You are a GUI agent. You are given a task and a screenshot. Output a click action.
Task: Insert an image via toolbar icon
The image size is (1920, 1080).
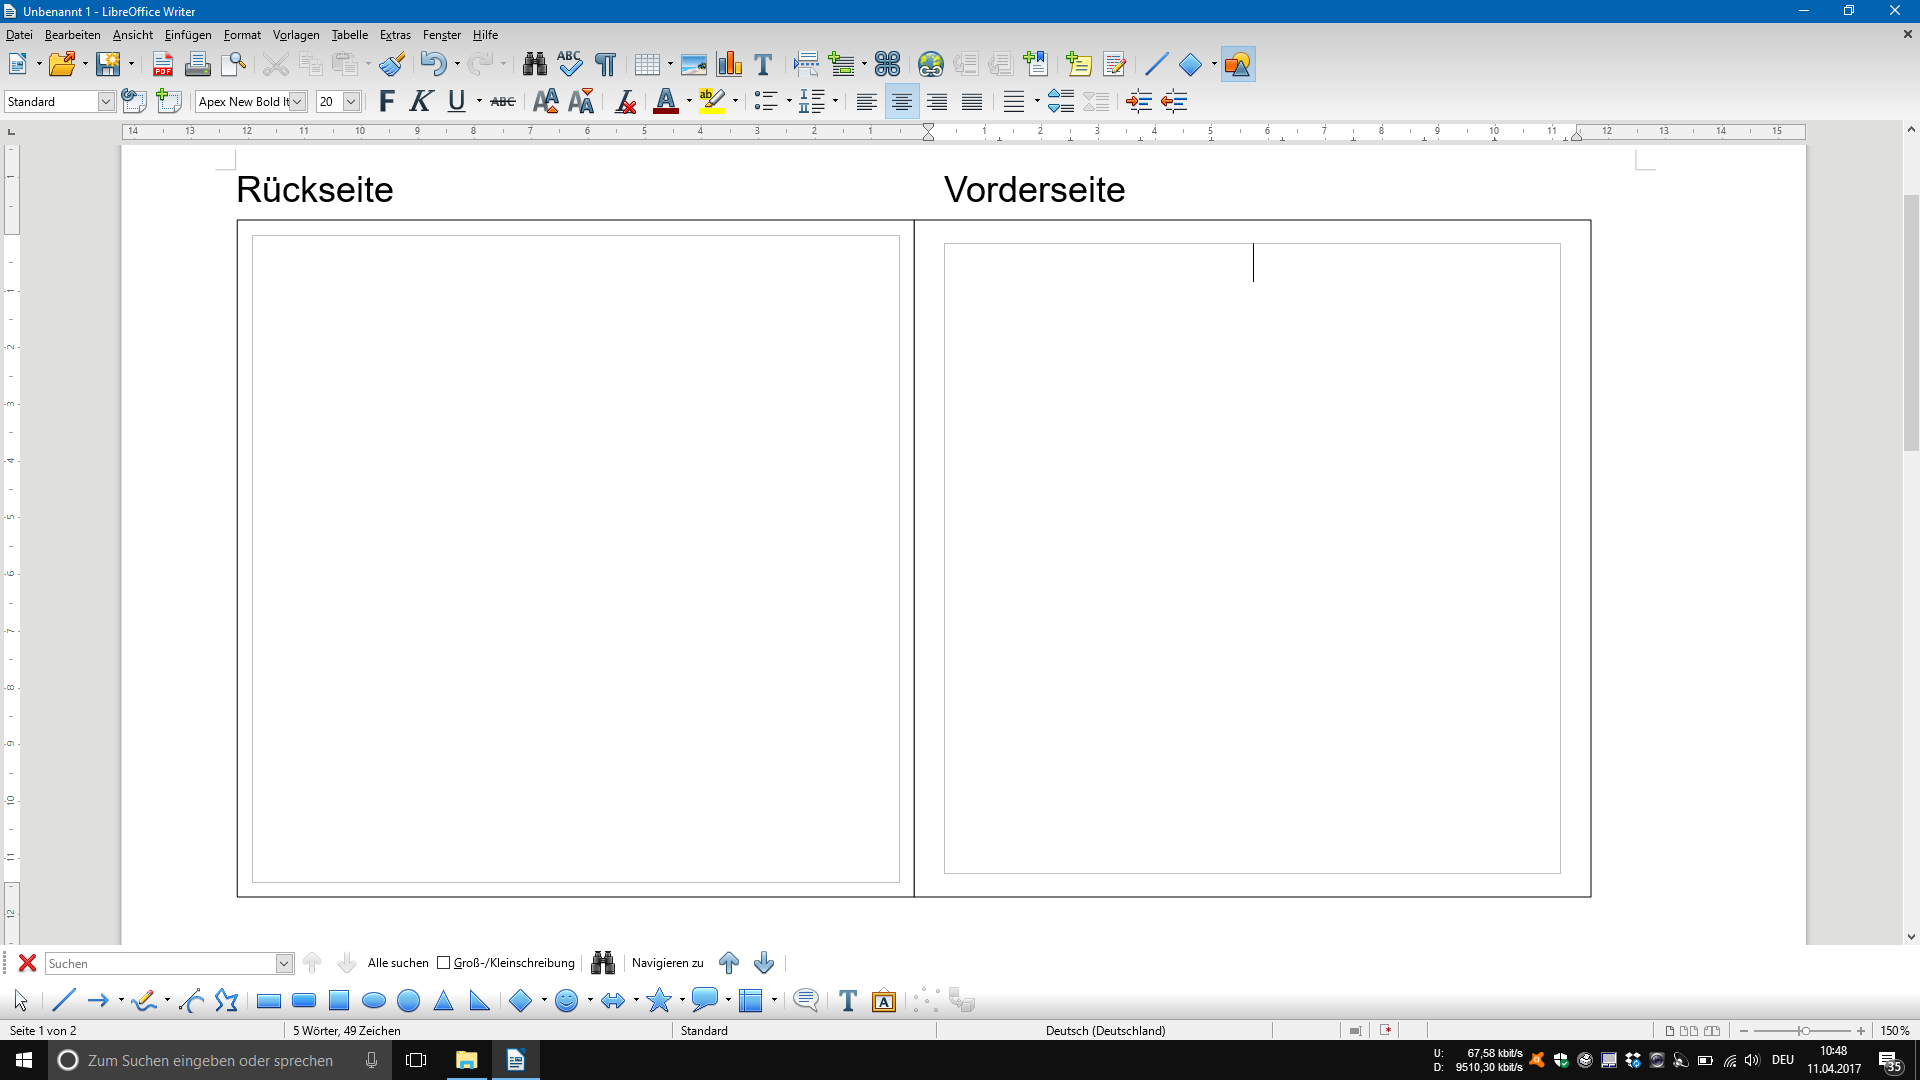coord(694,65)
